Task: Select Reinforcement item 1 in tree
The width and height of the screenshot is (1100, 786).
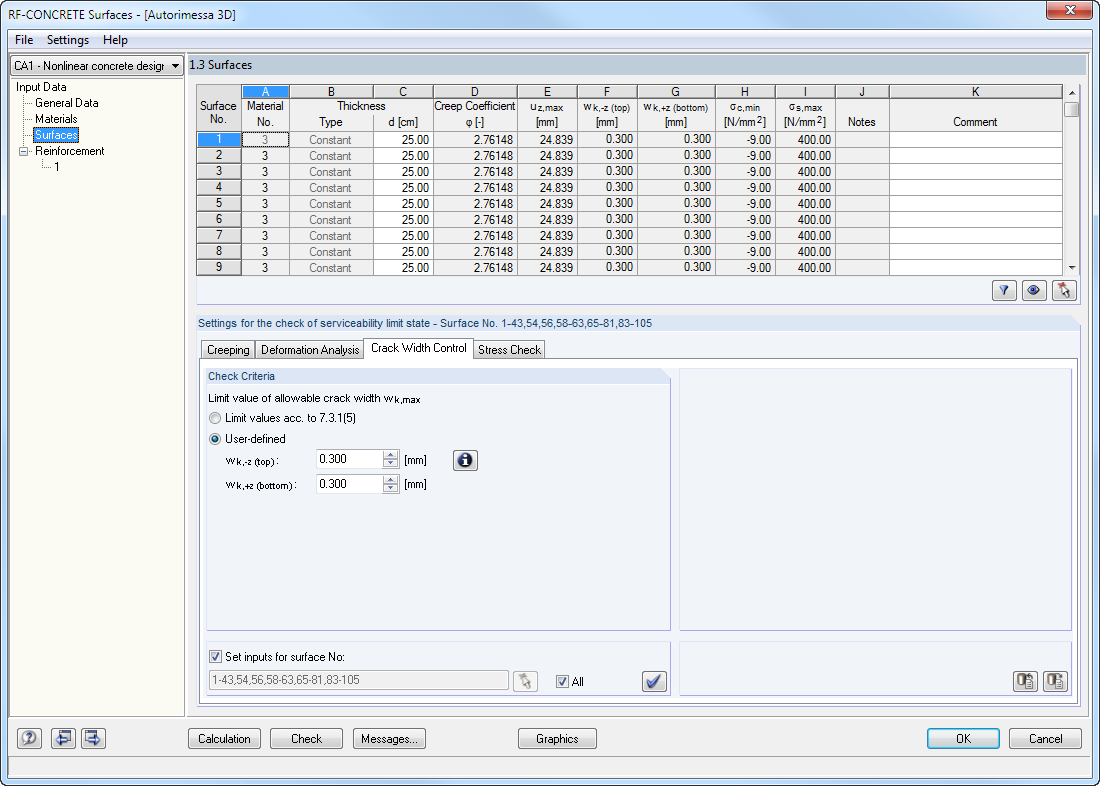Action: [57, 167]
